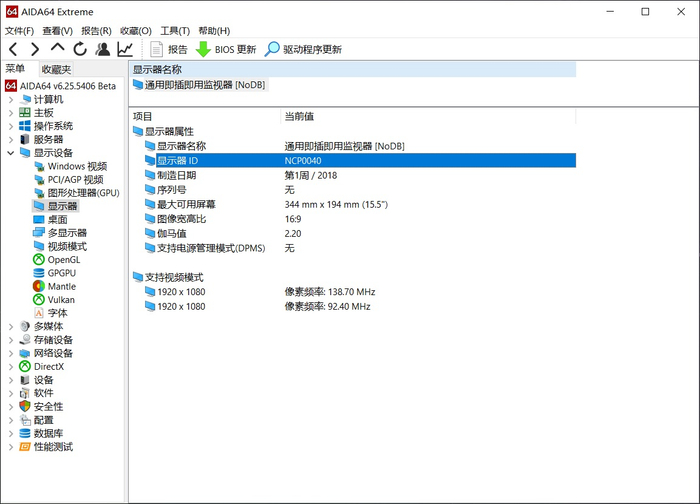Go forward with the right arrow icon
This screenshot has height=504, width=700.
click(x=35, y=49)
